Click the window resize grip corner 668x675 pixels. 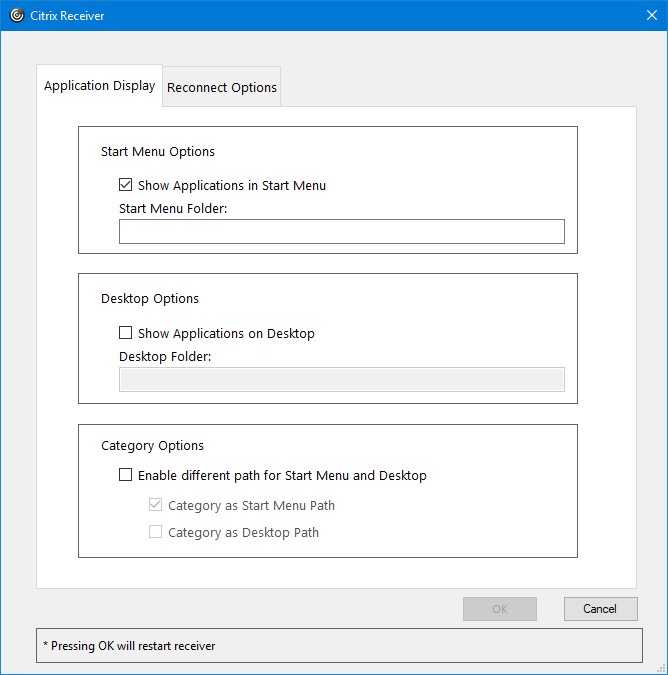tap(662, 669)
